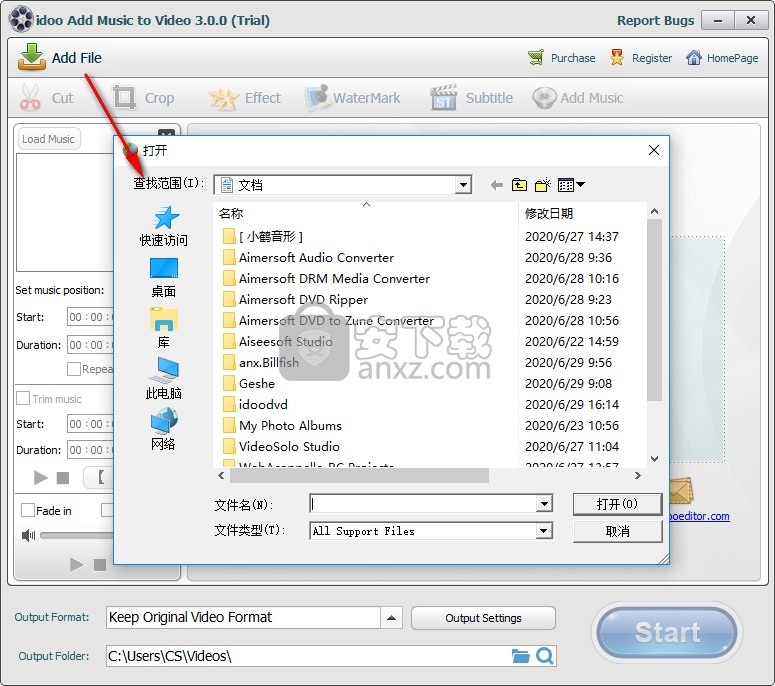775x686 pixels.
Task: Go up one folder level icon
Action: click(x=519, y=185)
